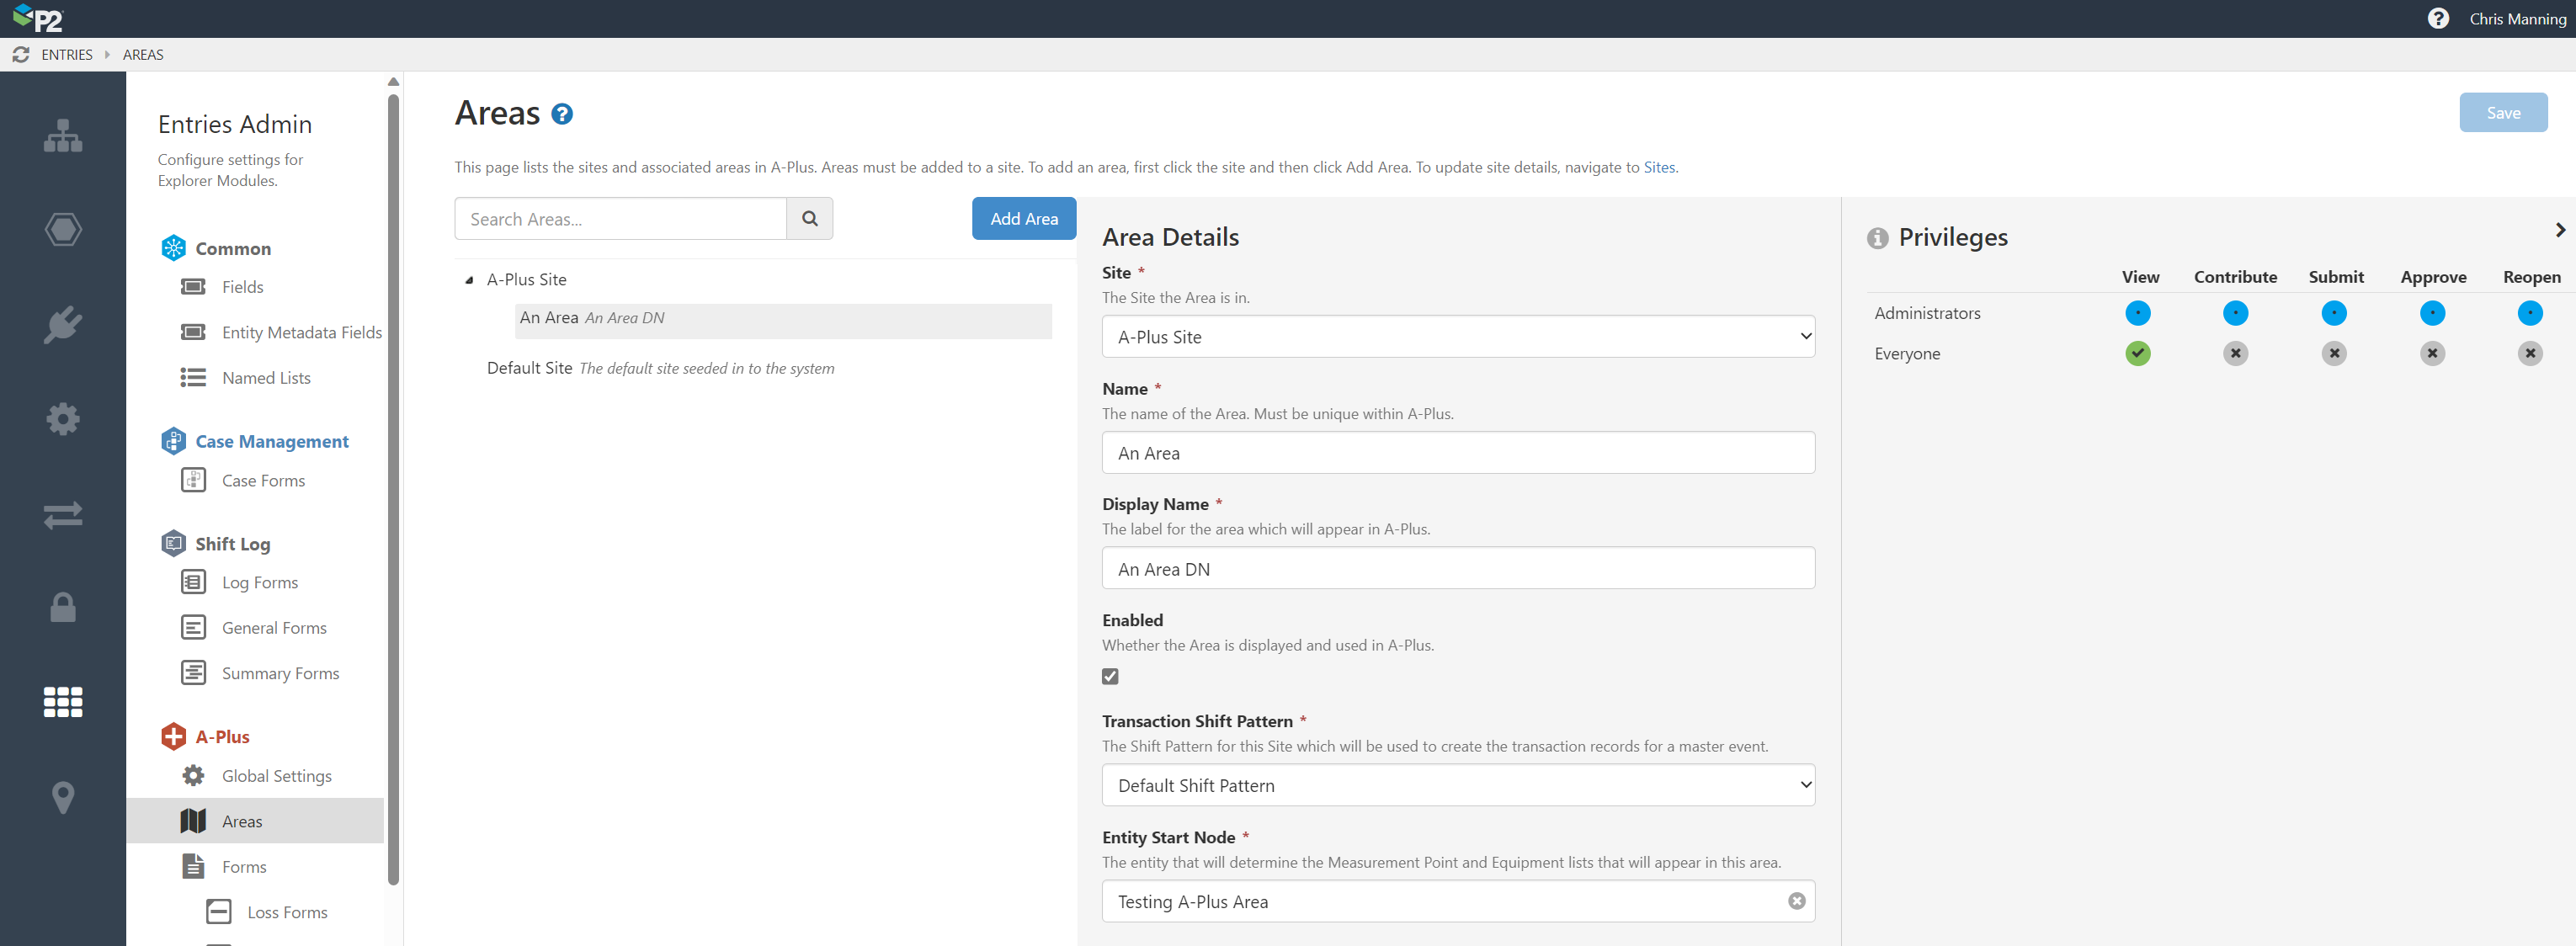Click the help icon beside Areas heading

coord(562,114)
